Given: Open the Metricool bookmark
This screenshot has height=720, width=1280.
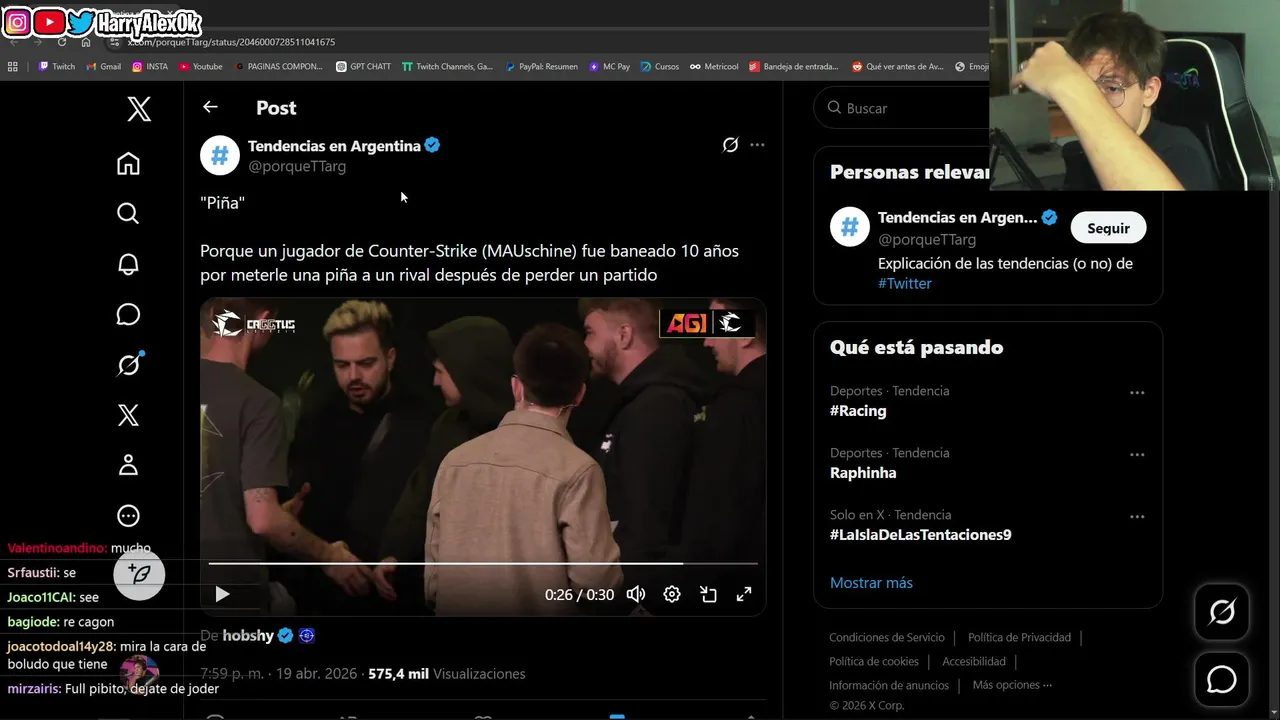Looking at the screenshot, I should pyautogui.click(x=714, y=67).
